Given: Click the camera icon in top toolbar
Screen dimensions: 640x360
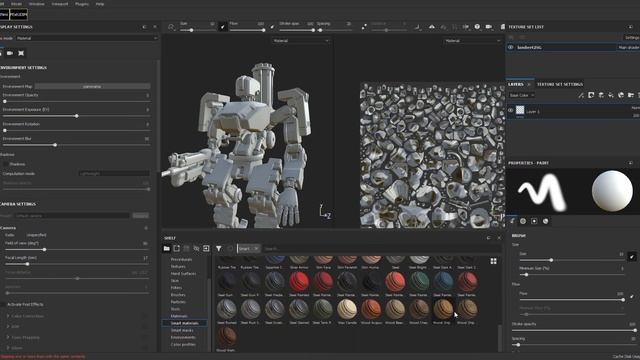Looking at the screenshot, I should point(489,27).
